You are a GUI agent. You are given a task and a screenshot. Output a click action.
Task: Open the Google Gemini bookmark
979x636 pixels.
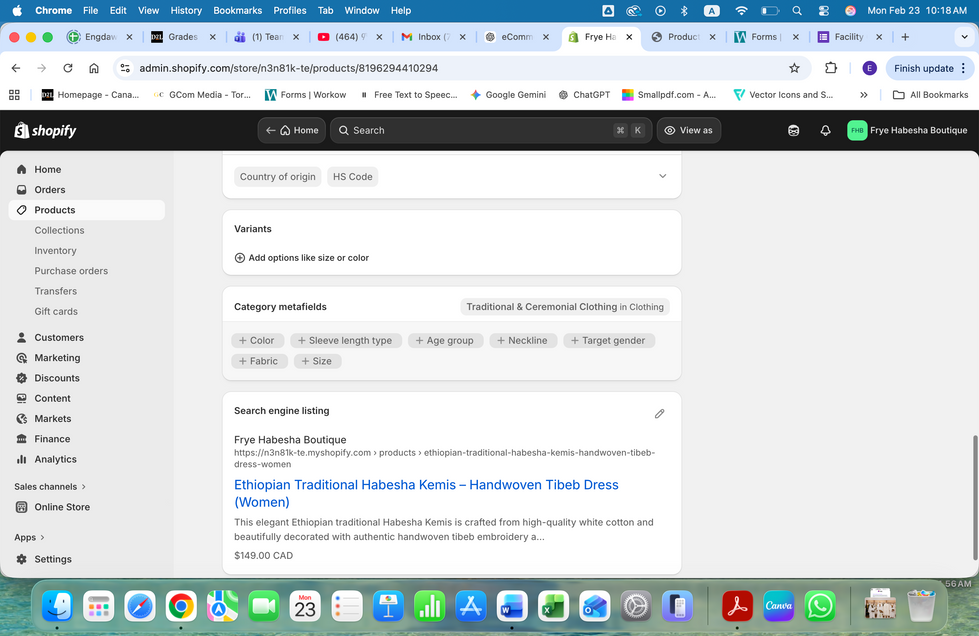tap(508, 95)
